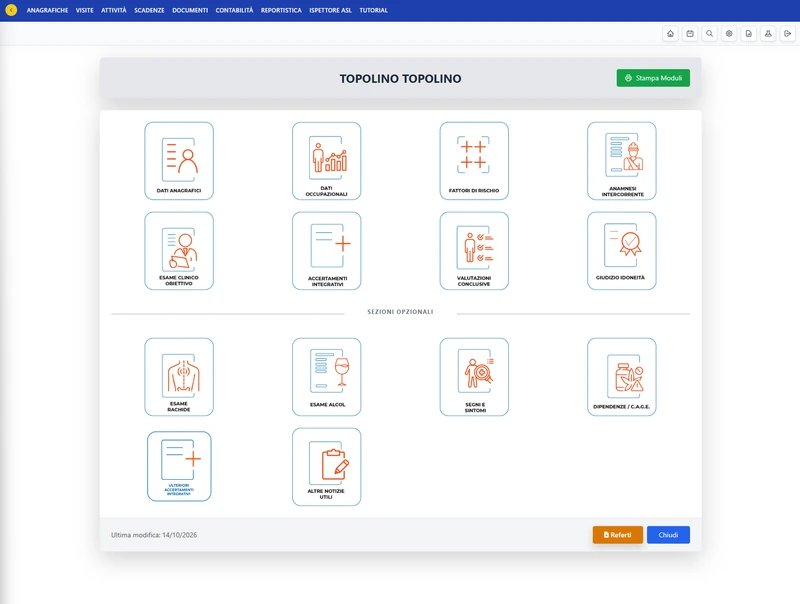Screen dimensions: 800x604
Task: Click the document toolbar icon
Action: 748,34
